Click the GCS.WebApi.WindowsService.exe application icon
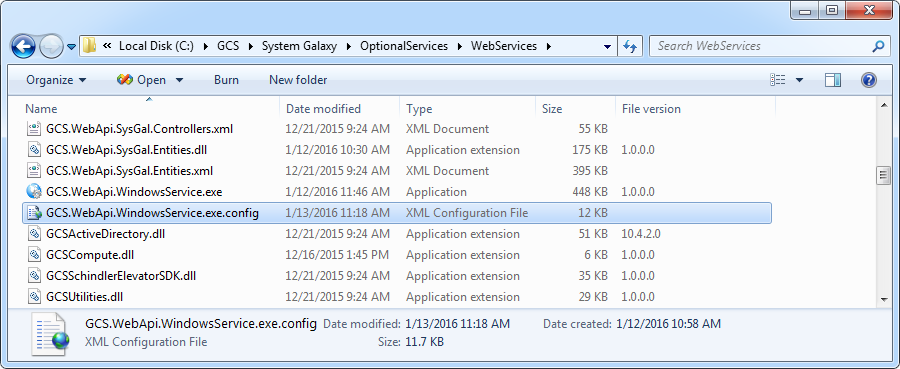Viewport: 900px width, 369px height. (x=34, y=192)
